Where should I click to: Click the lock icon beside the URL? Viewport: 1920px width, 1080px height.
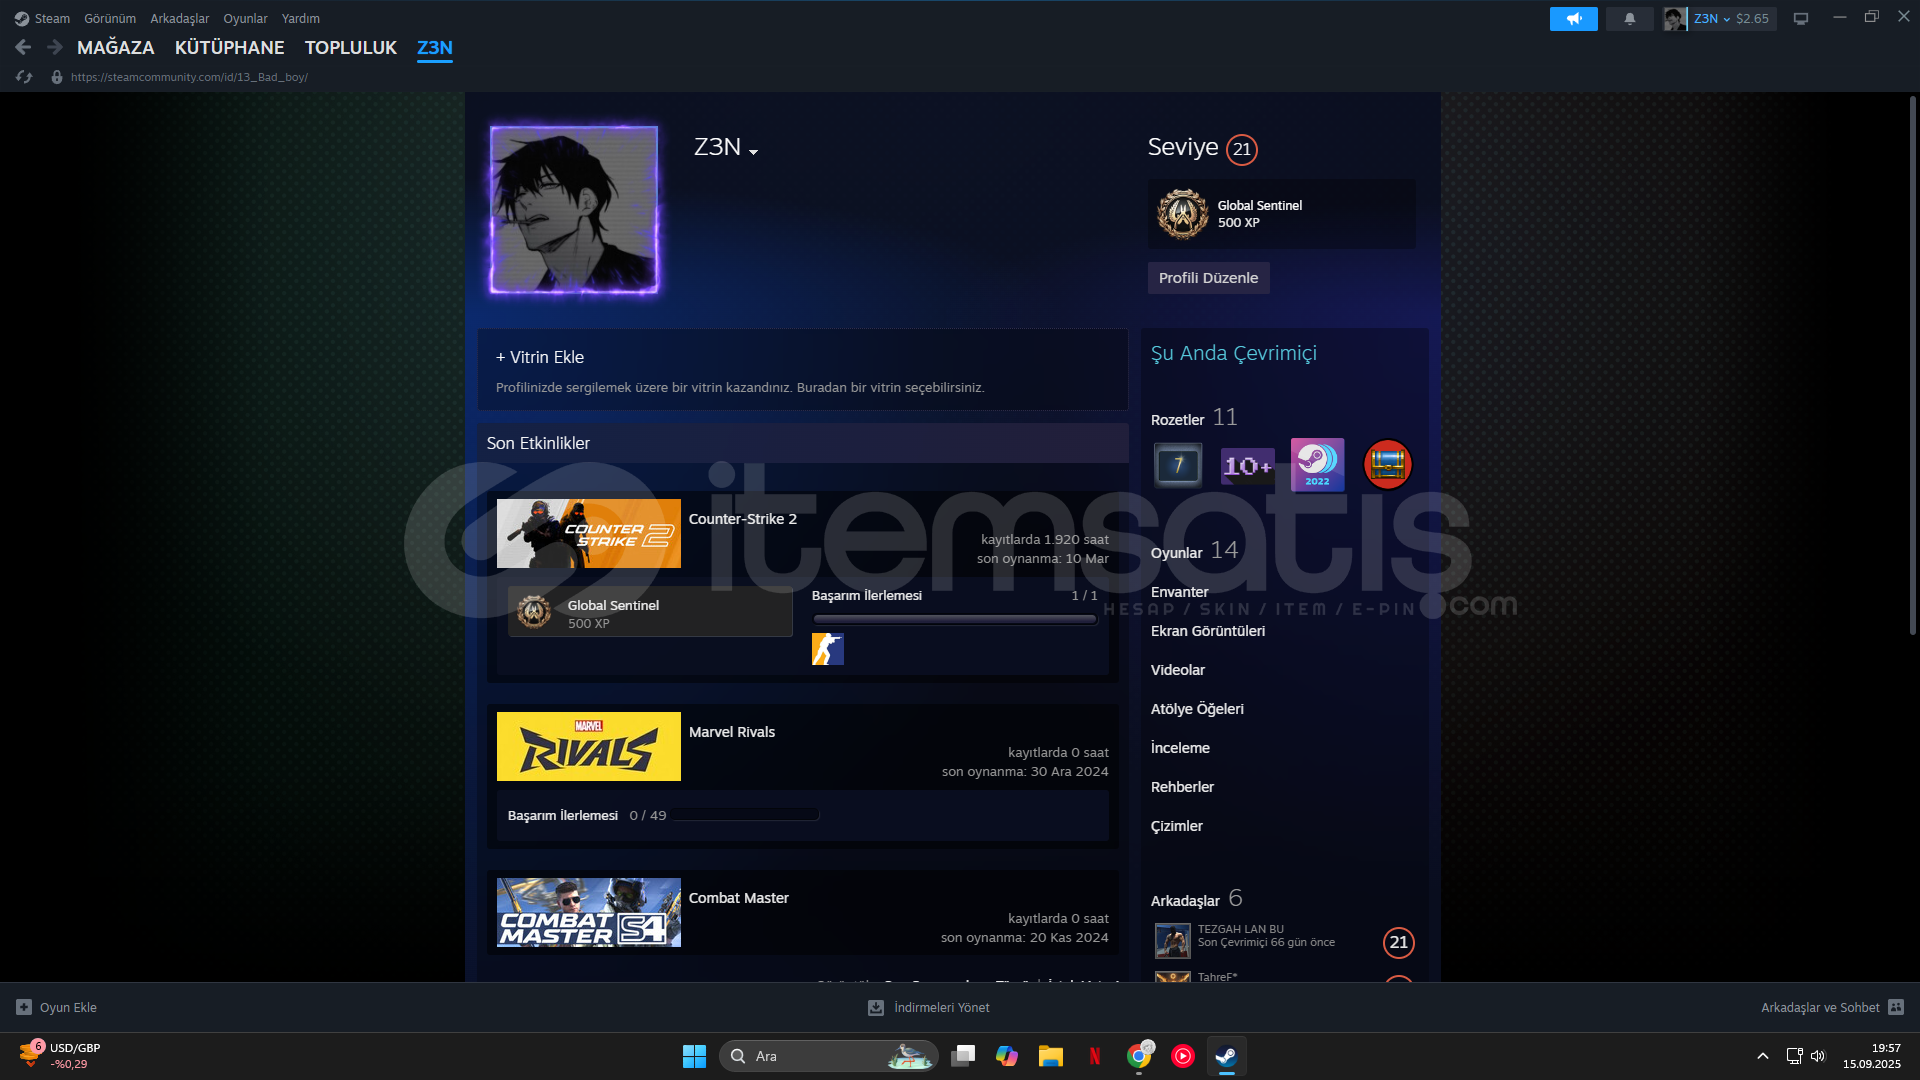pos(57,77)
